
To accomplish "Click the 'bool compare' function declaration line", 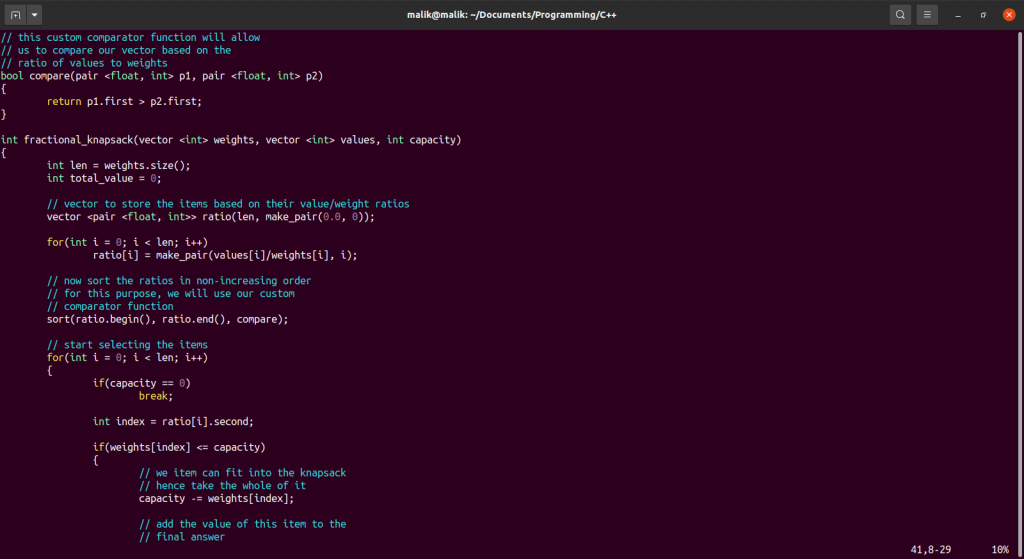I will point(162,76).
